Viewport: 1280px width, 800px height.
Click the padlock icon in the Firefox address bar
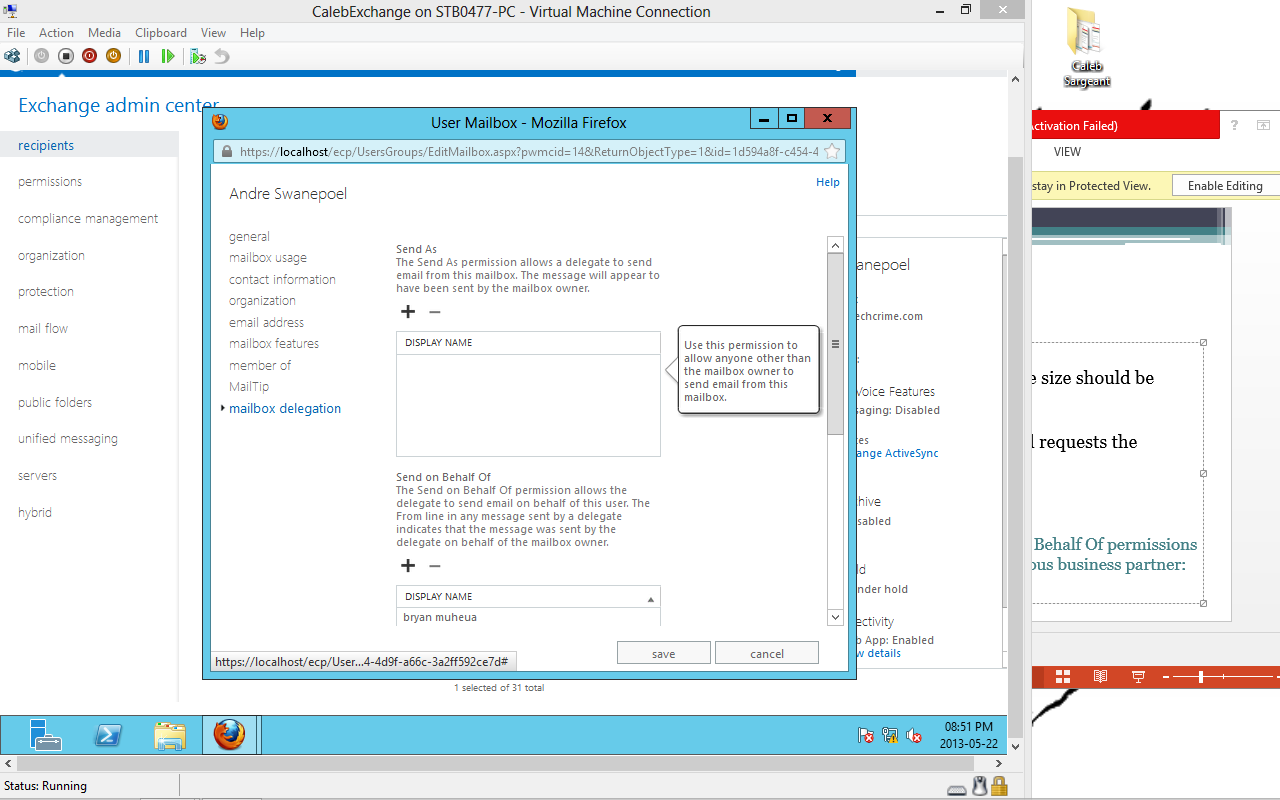tap(226, 152)
